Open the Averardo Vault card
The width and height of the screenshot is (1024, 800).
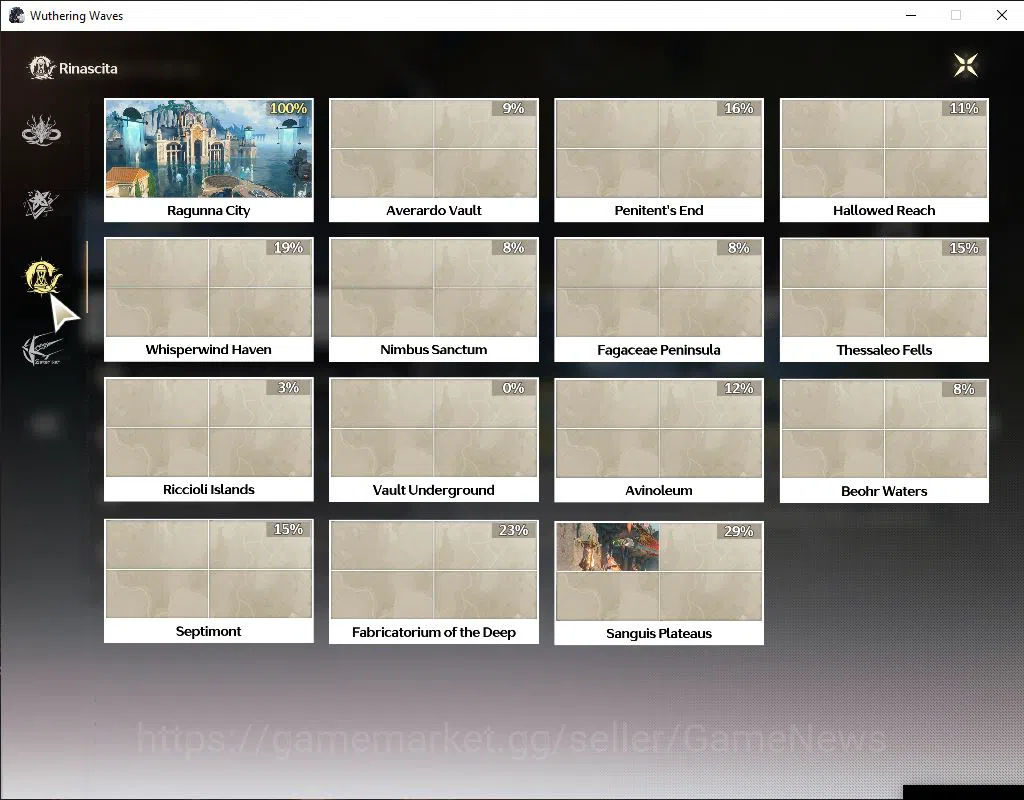pos(434,160)
